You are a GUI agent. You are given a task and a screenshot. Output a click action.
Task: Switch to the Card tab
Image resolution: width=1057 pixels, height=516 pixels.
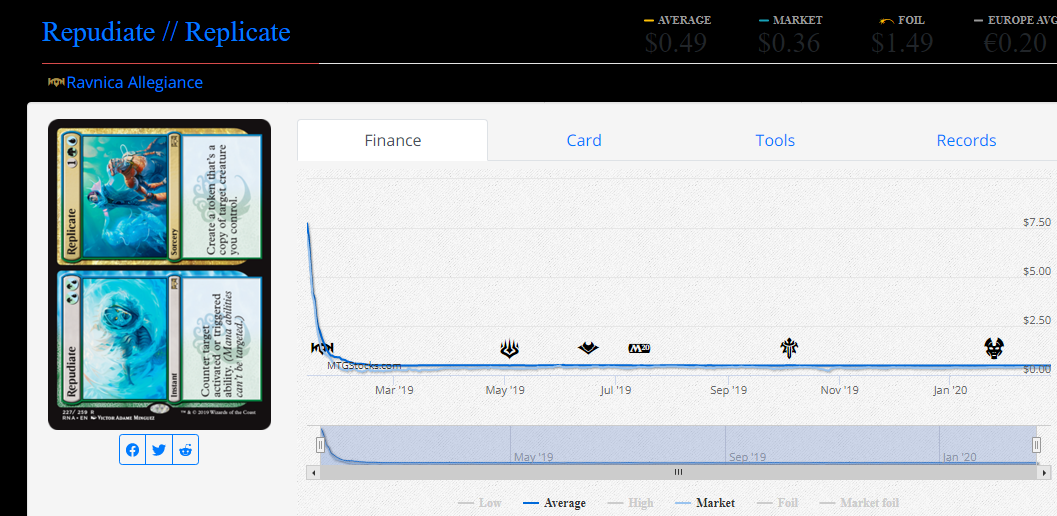584,140
